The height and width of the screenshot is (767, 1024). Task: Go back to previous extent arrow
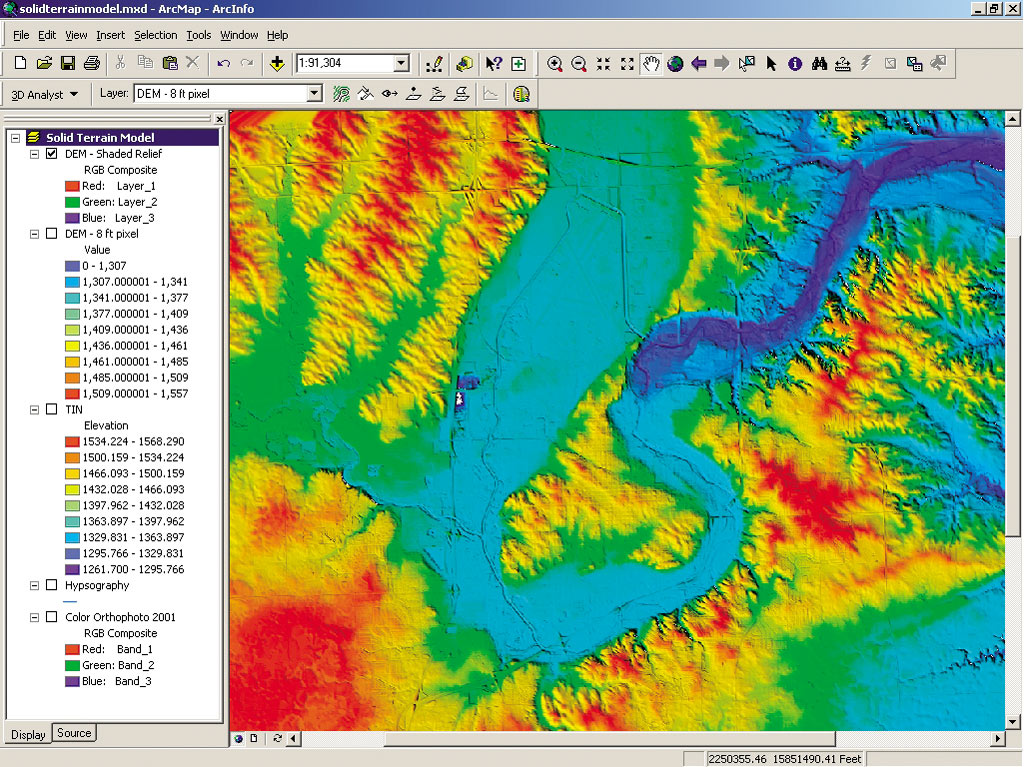click(699, 64)
